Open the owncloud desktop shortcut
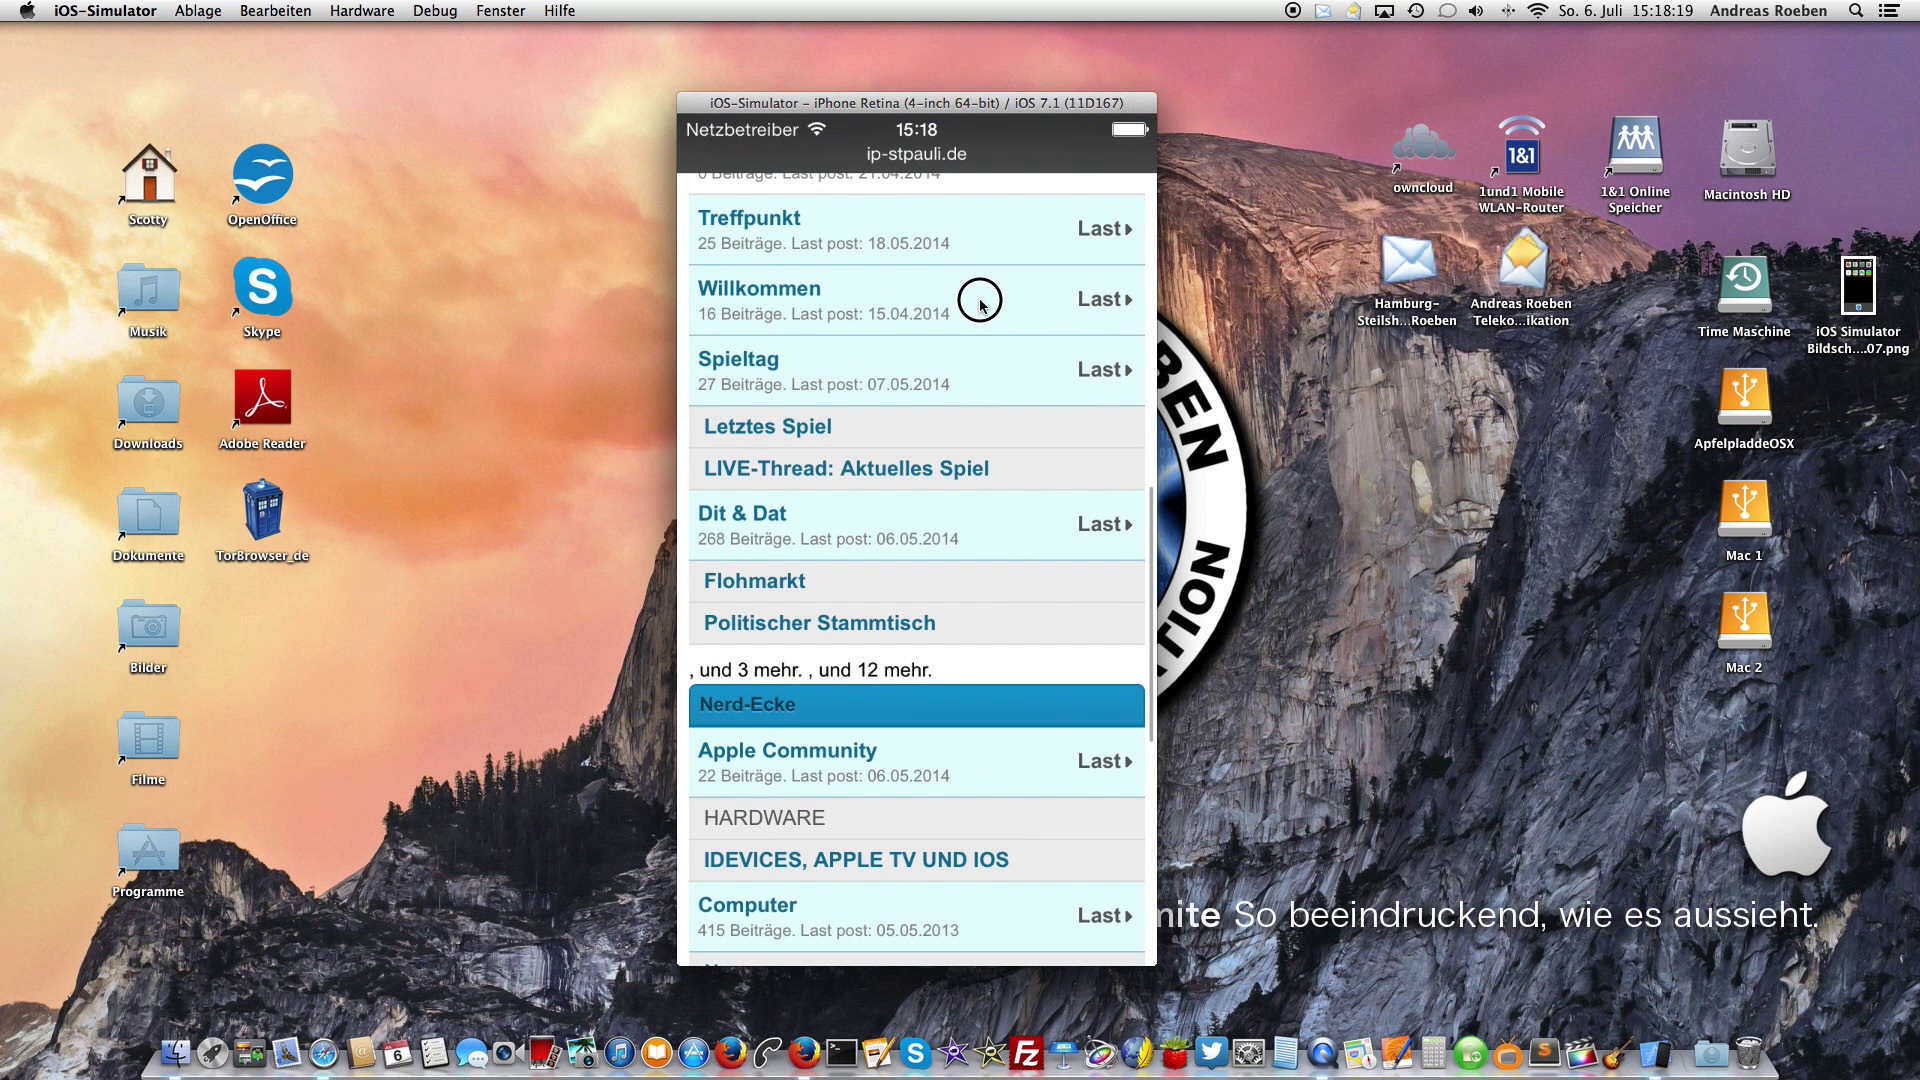The height and width of the screenshot is (1080, 1920). [1422, 148]
